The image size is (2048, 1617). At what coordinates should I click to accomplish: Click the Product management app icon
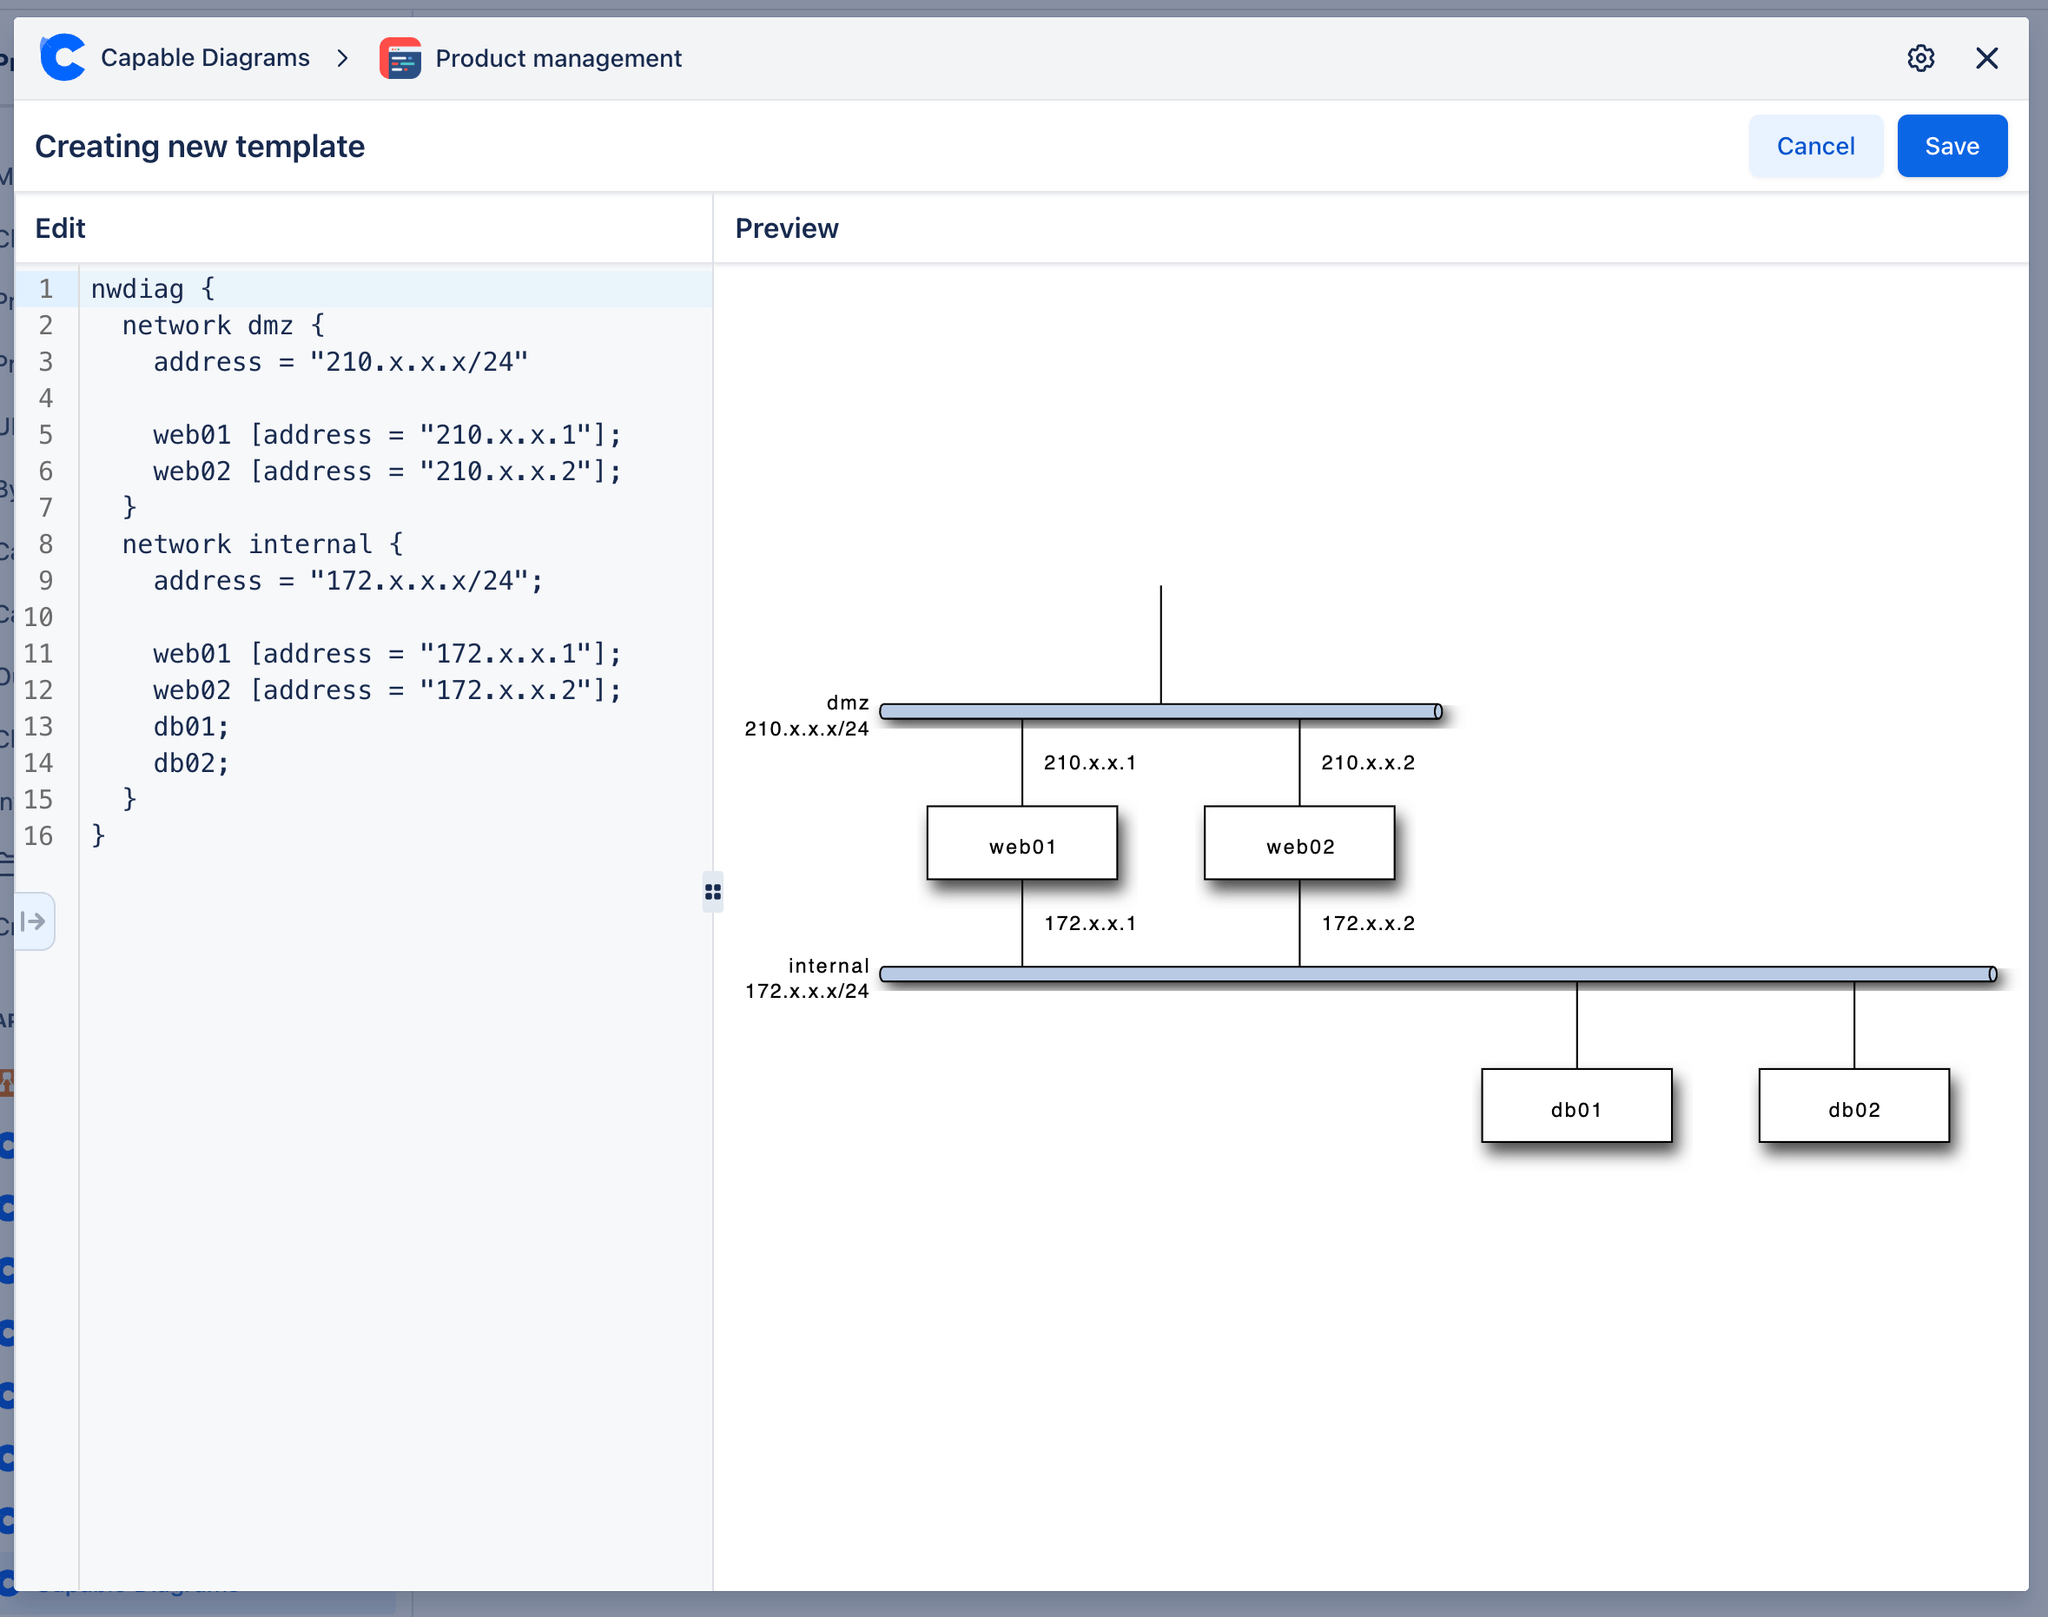[400, 59]
